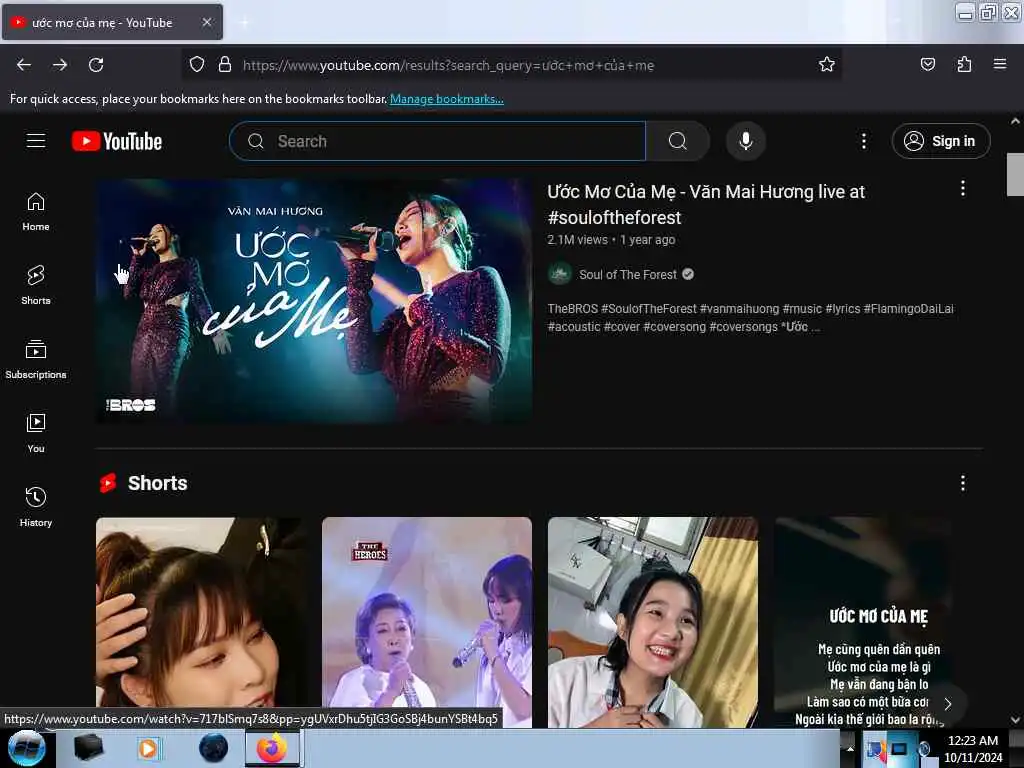This screenshot has height=768, width=1024.
Task: Show next Shorts with the right chevron
Action: 948,703
